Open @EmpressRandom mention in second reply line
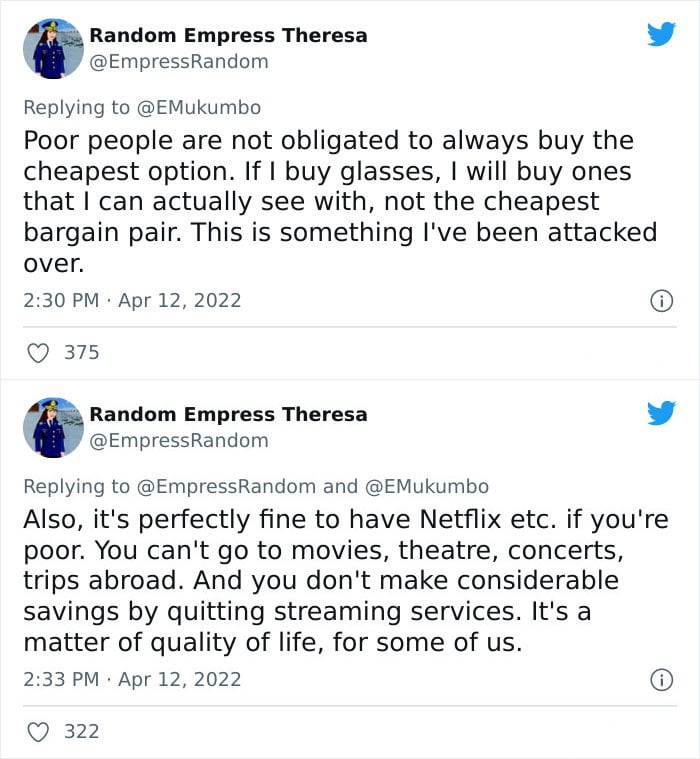Viewport: 700px width, 759px height. [226, 486]
